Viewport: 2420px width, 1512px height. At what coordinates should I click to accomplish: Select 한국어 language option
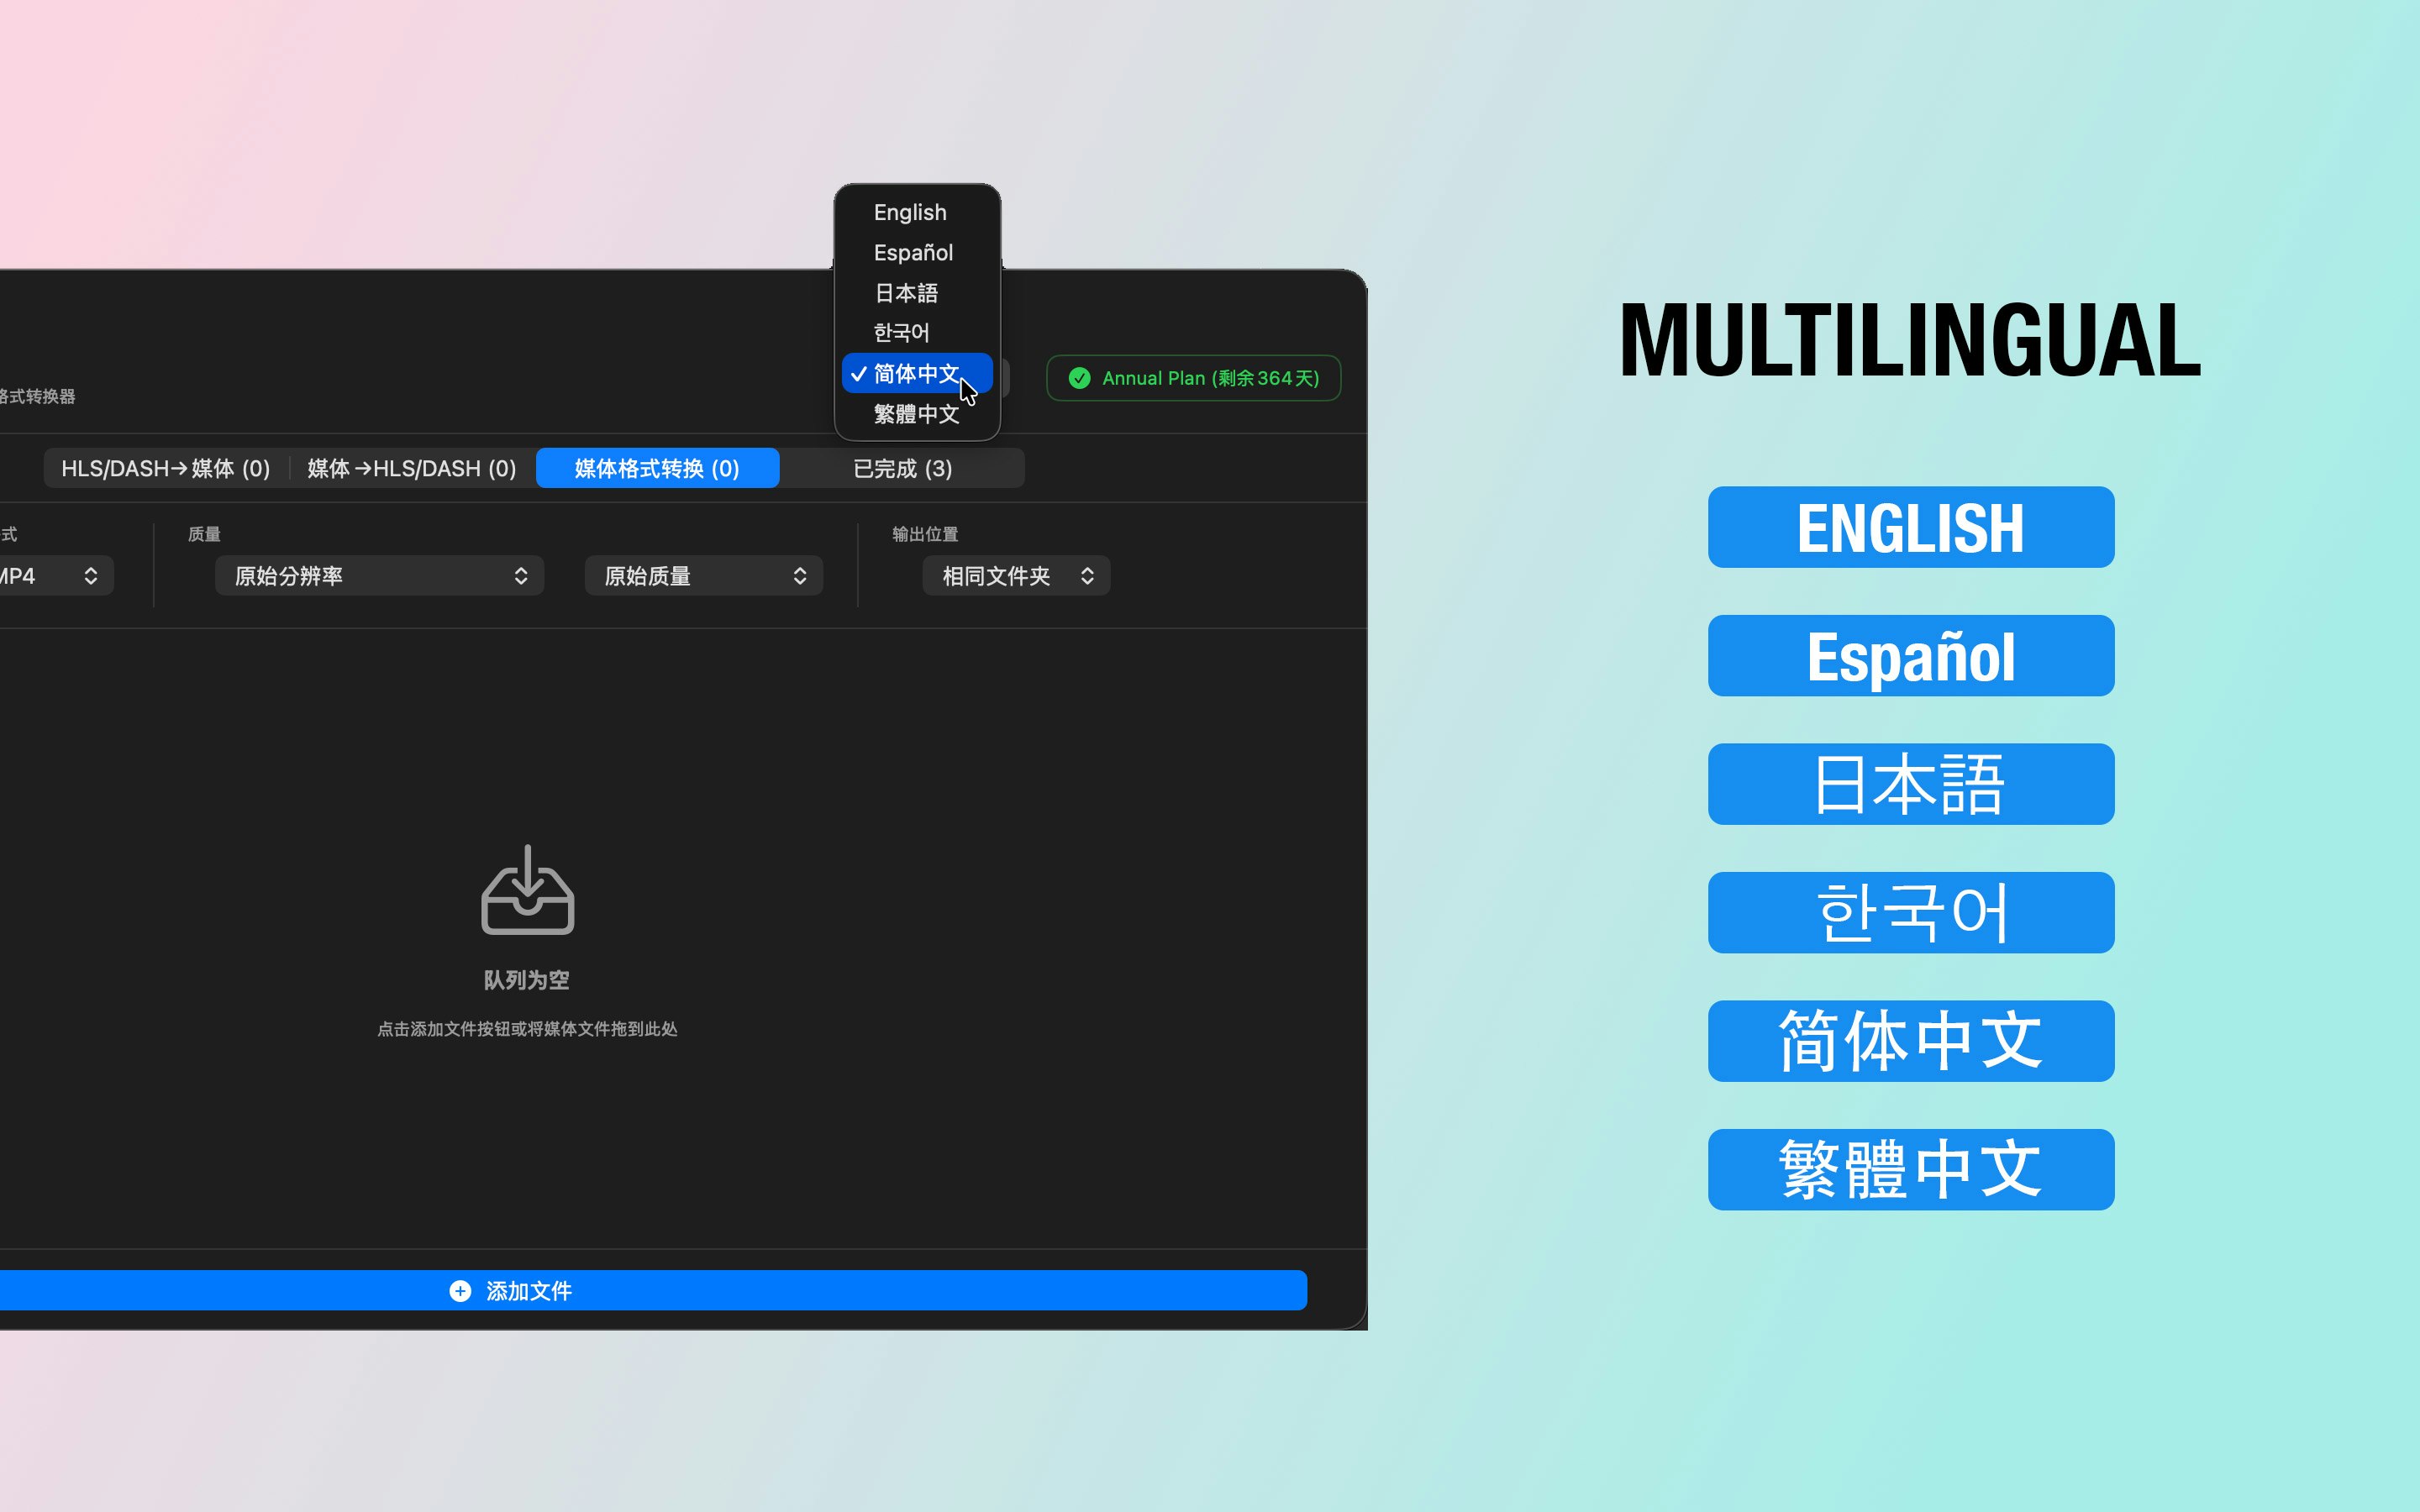(901, 332)
